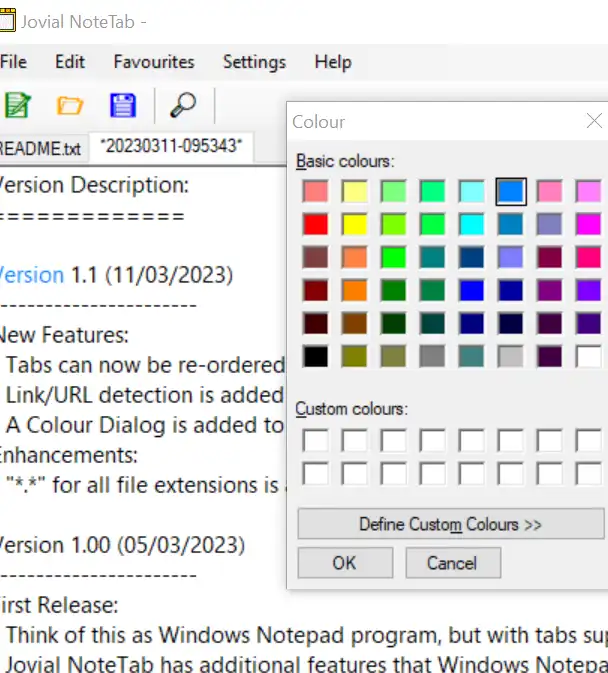Click the 'A Colour Dialog is added to' line

145,425
